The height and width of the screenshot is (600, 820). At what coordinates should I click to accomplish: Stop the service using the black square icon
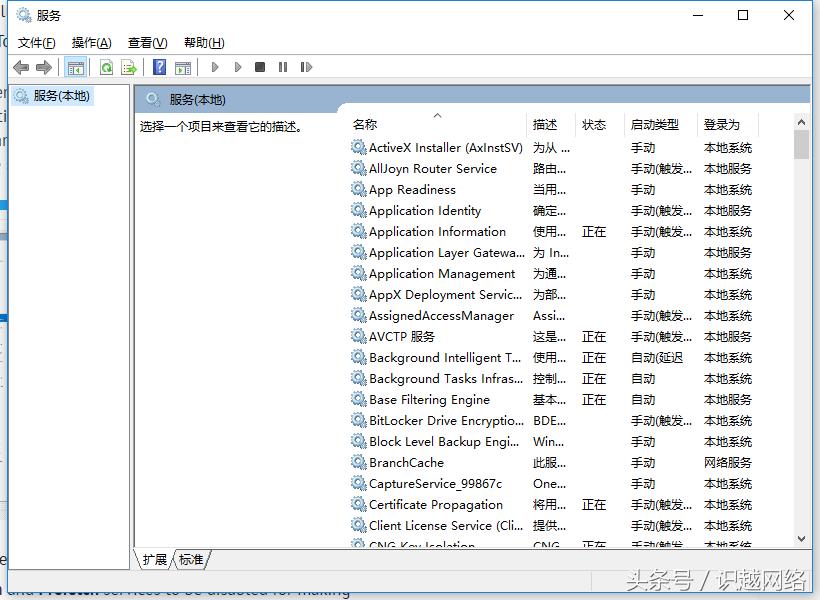260,66
